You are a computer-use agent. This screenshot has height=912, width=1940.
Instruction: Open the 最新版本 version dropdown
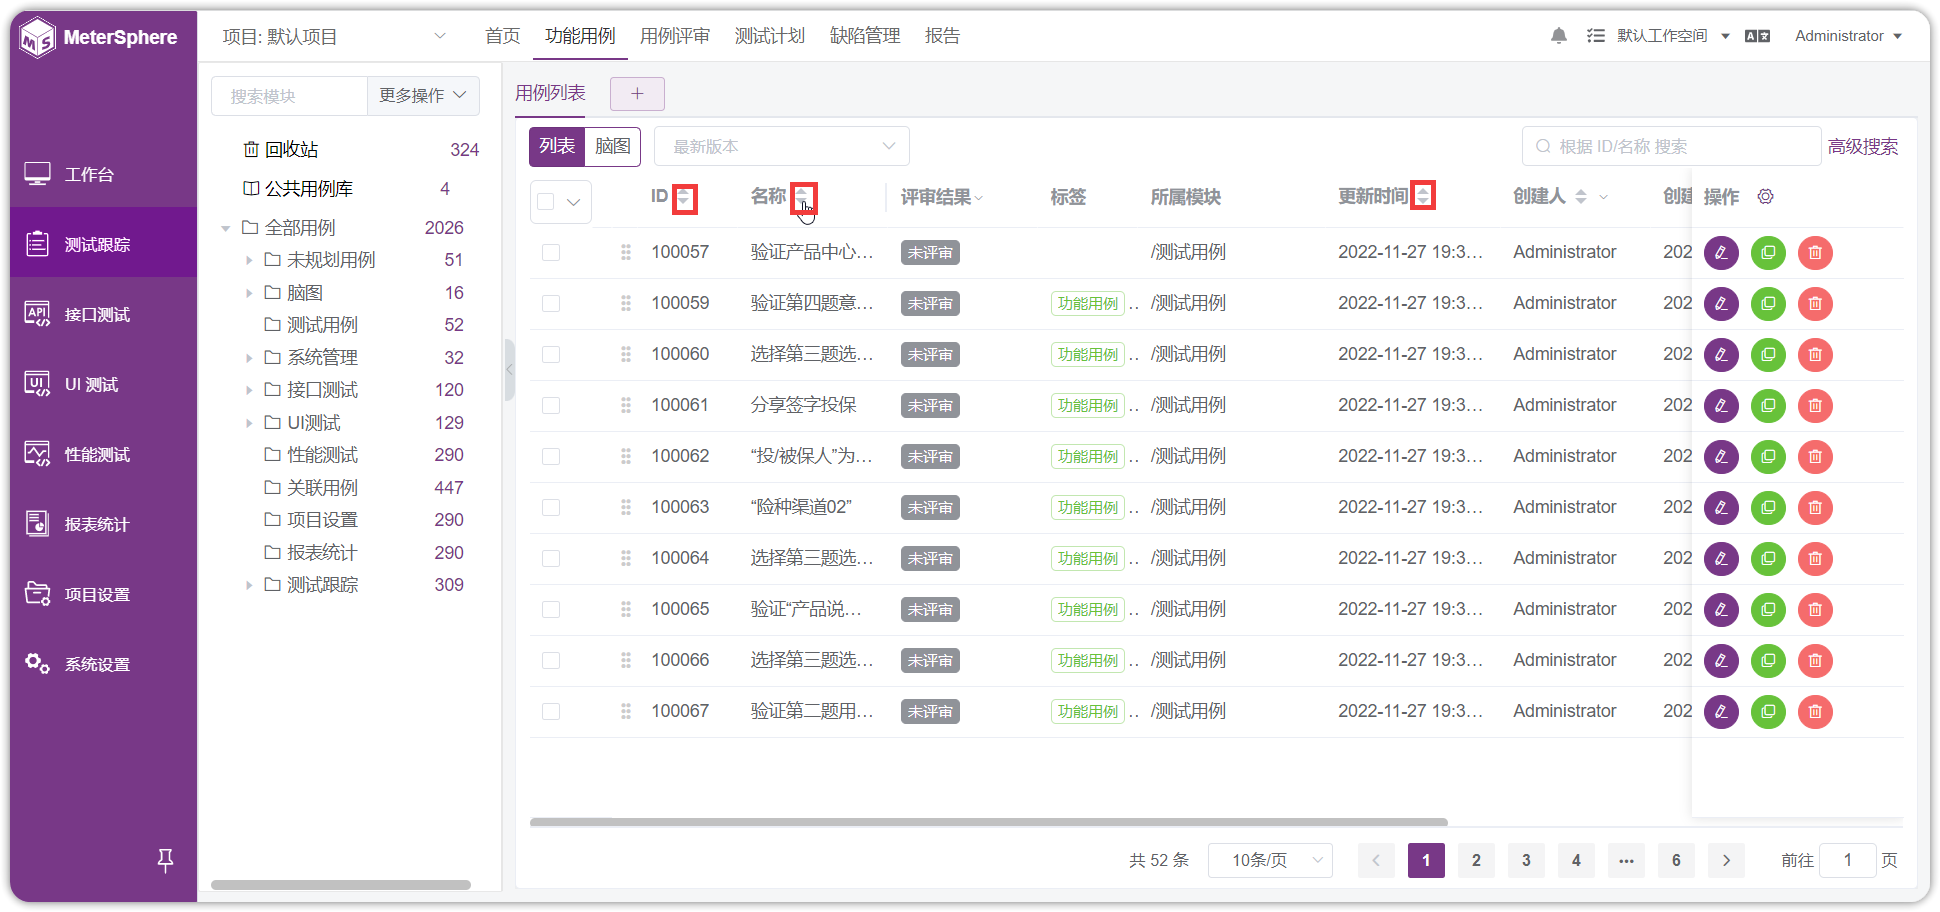[782, 146]
